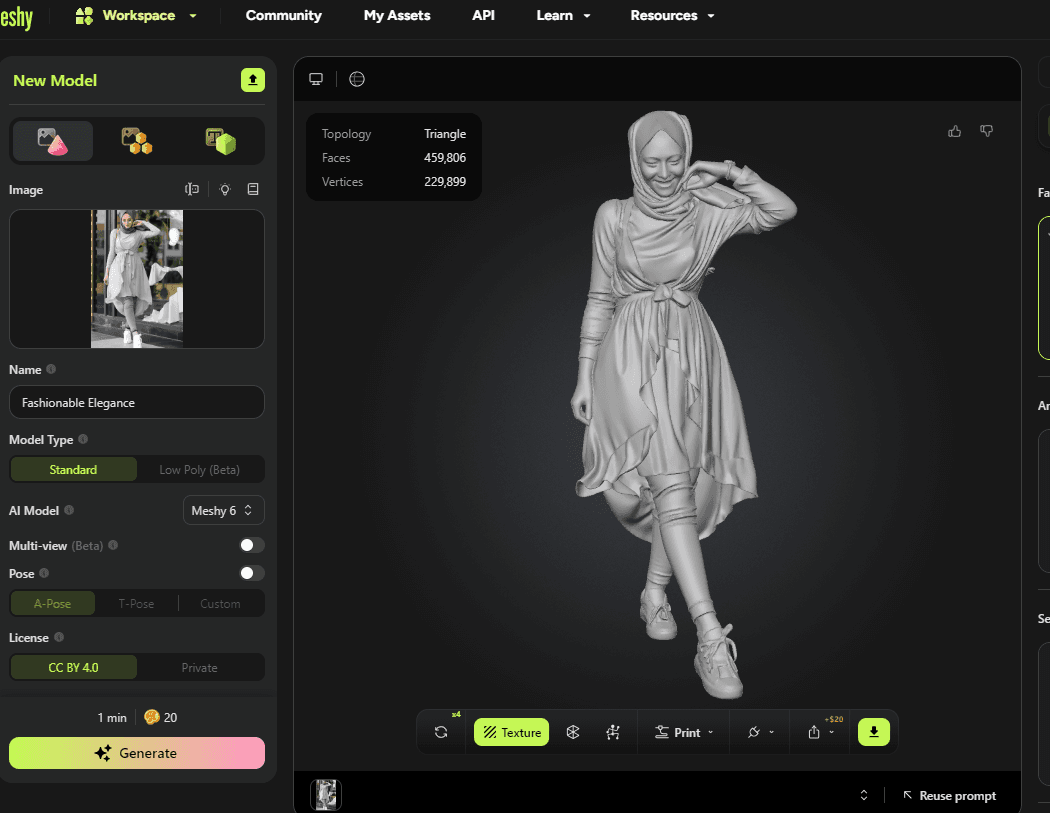Click the Meshy logo
Screen dimensions: 1050x813
click(x=16, y=17)
